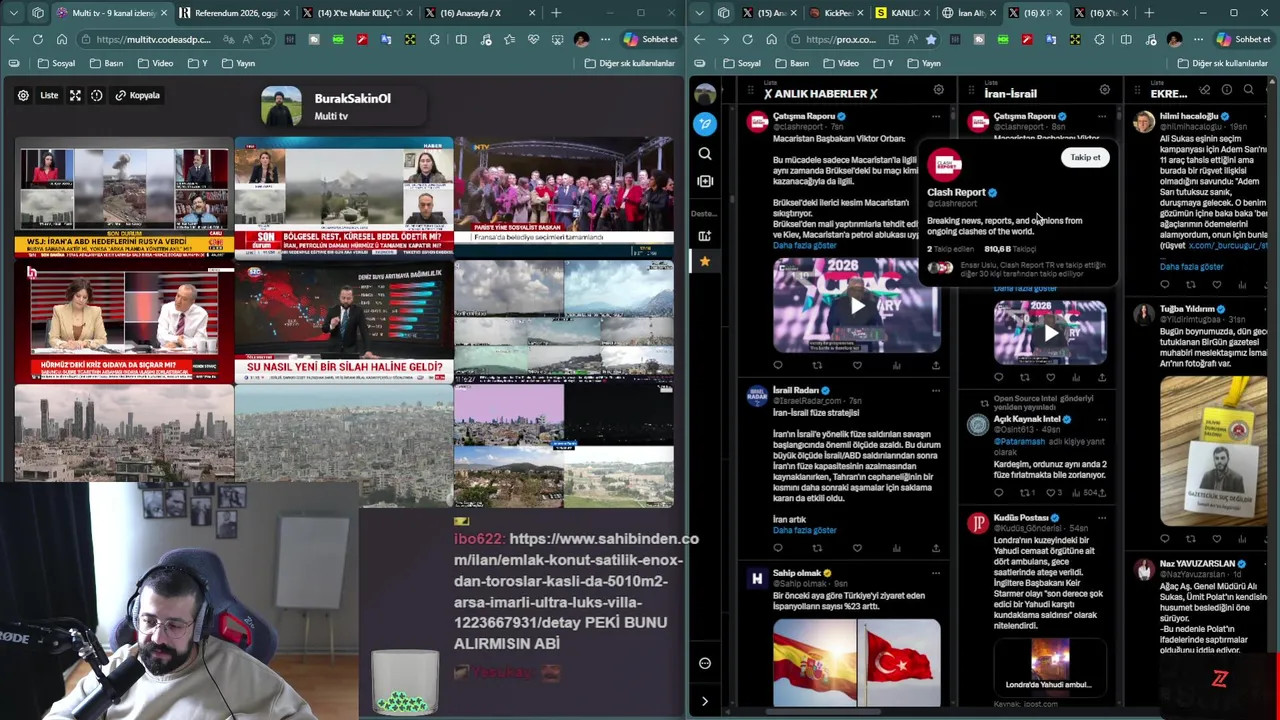Refresh page in left browser window
The width and height of the screenshot is (1280, 720).
pos(37,39)
